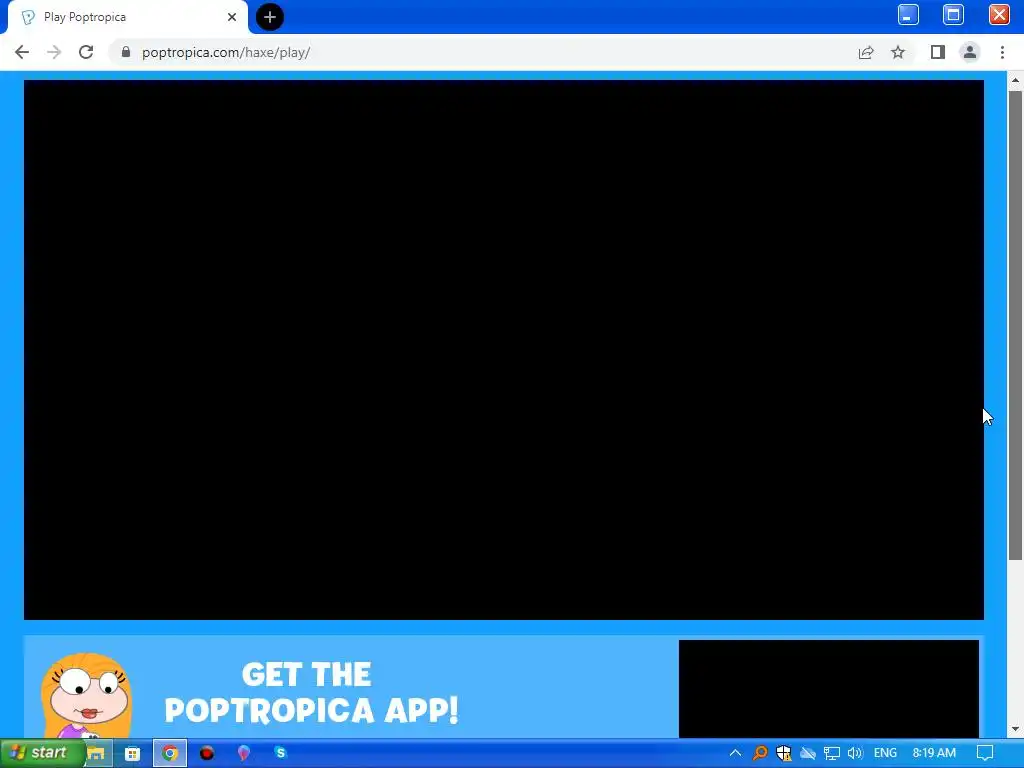This screenshot has width=1024, height=768.
Task: Click scrollbar up arrow
Action: pyautogui.click(x=1015, y=80)
